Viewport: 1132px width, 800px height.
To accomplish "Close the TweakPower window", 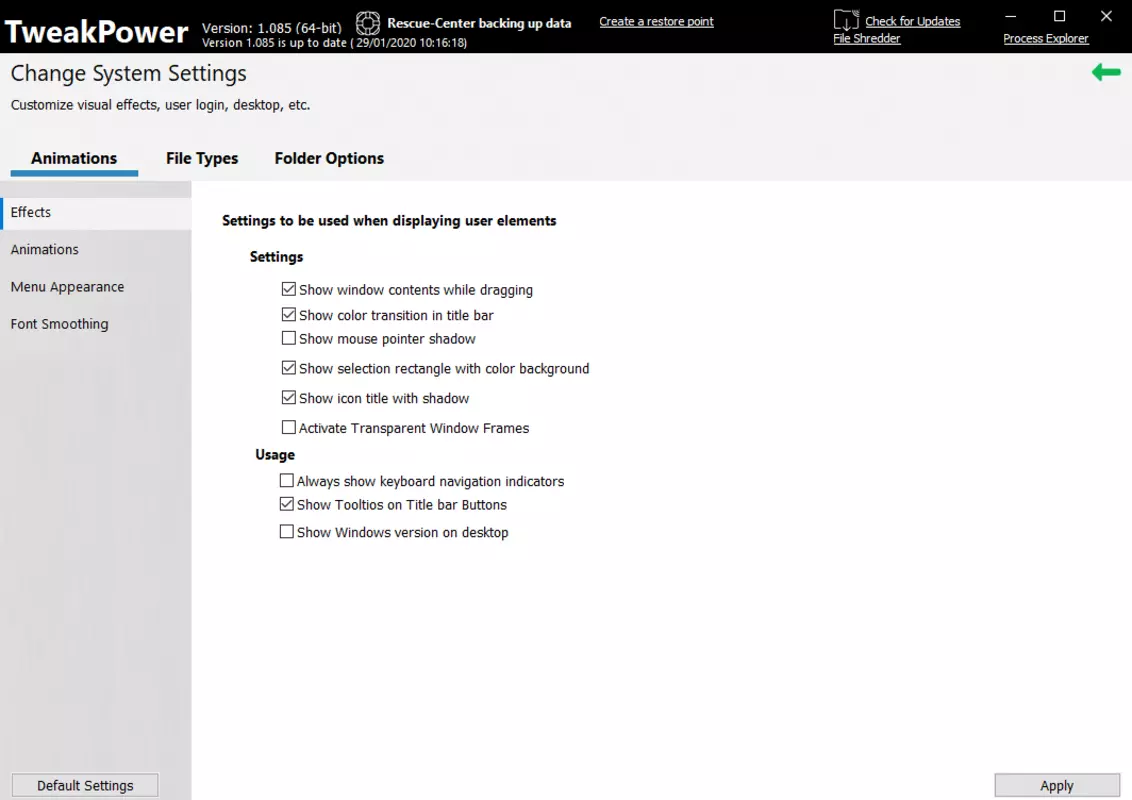I will [1106, 16].
